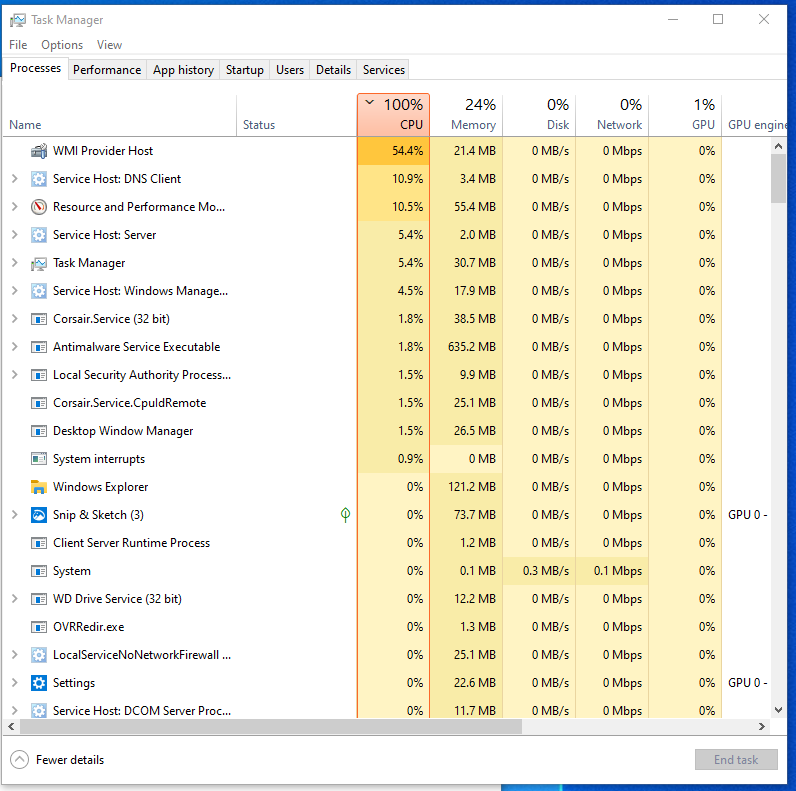Click the Service Host: DNS Client gear icon
This screenshot has width=796, height=791.
(39, 179)
